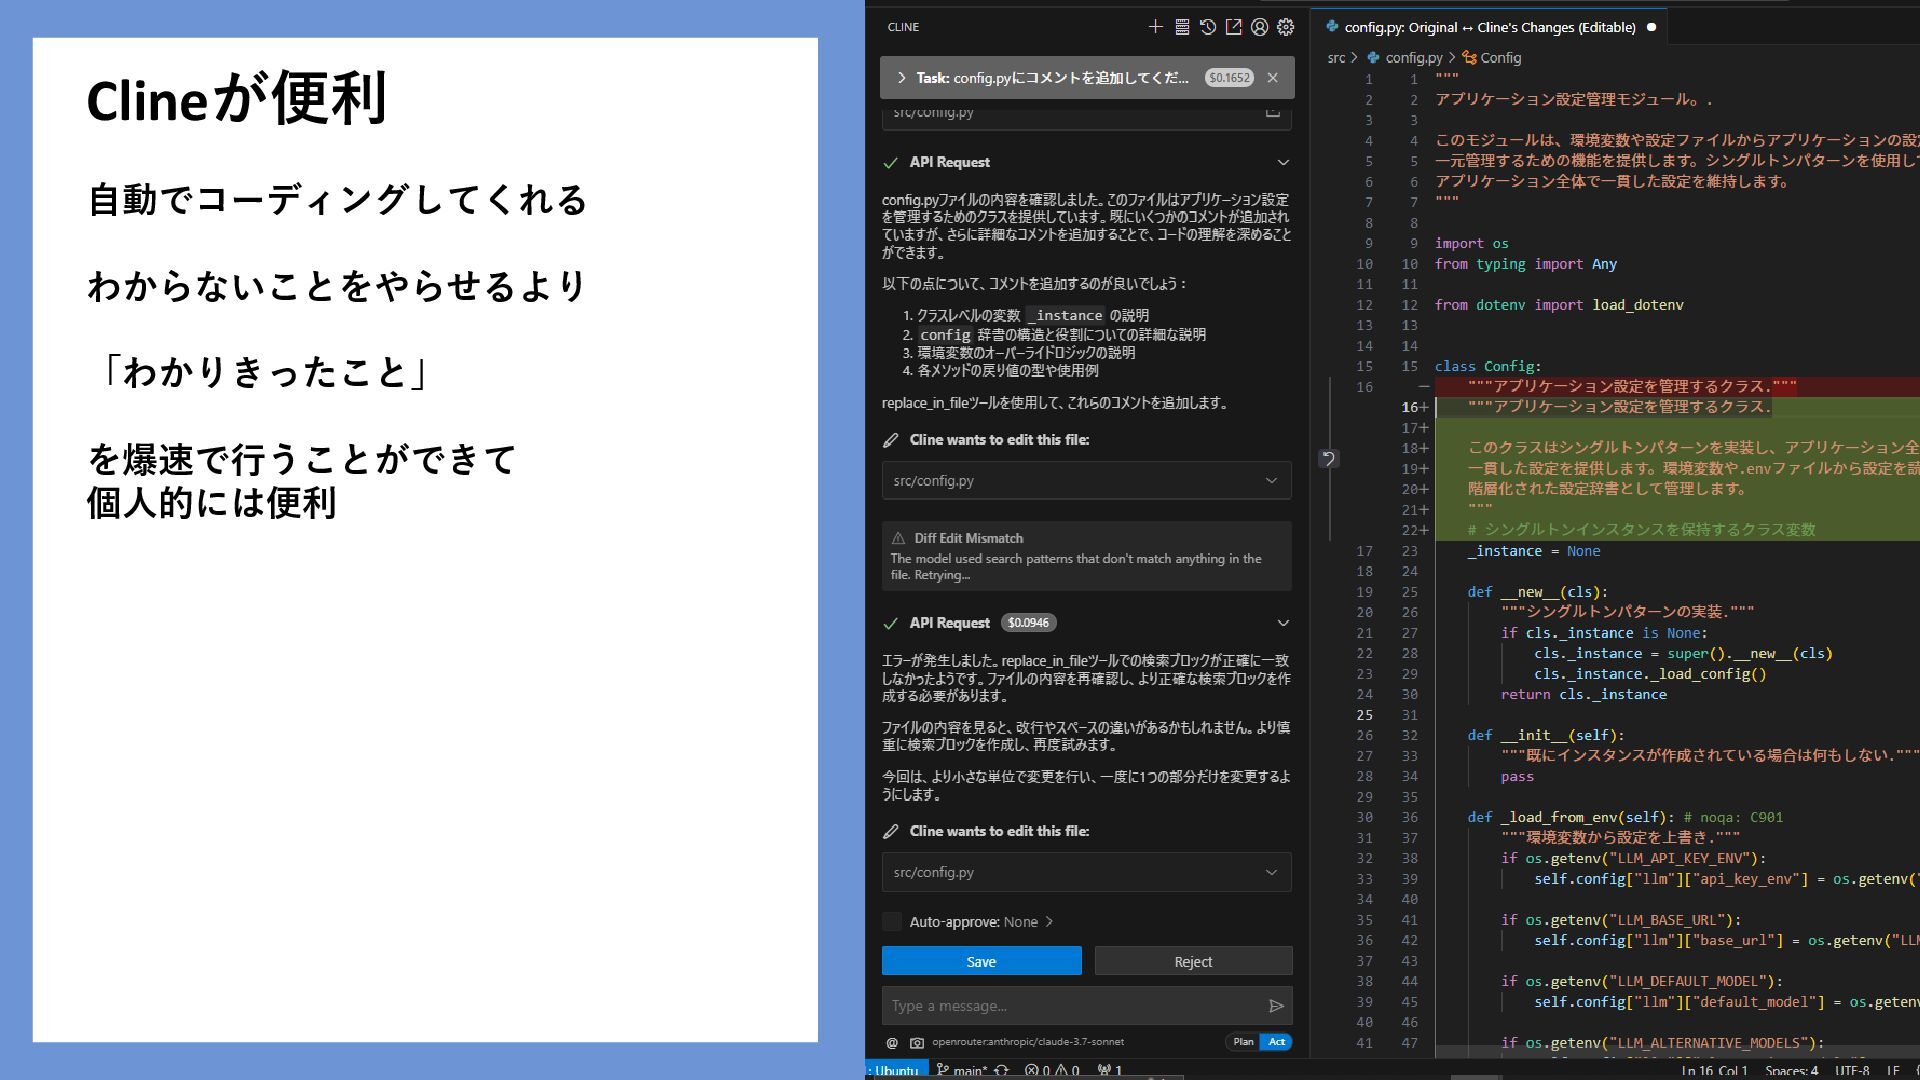Open errors and warnings in status bar
Screen dimensions: 1920x1080
[x=1052, y=1070]
